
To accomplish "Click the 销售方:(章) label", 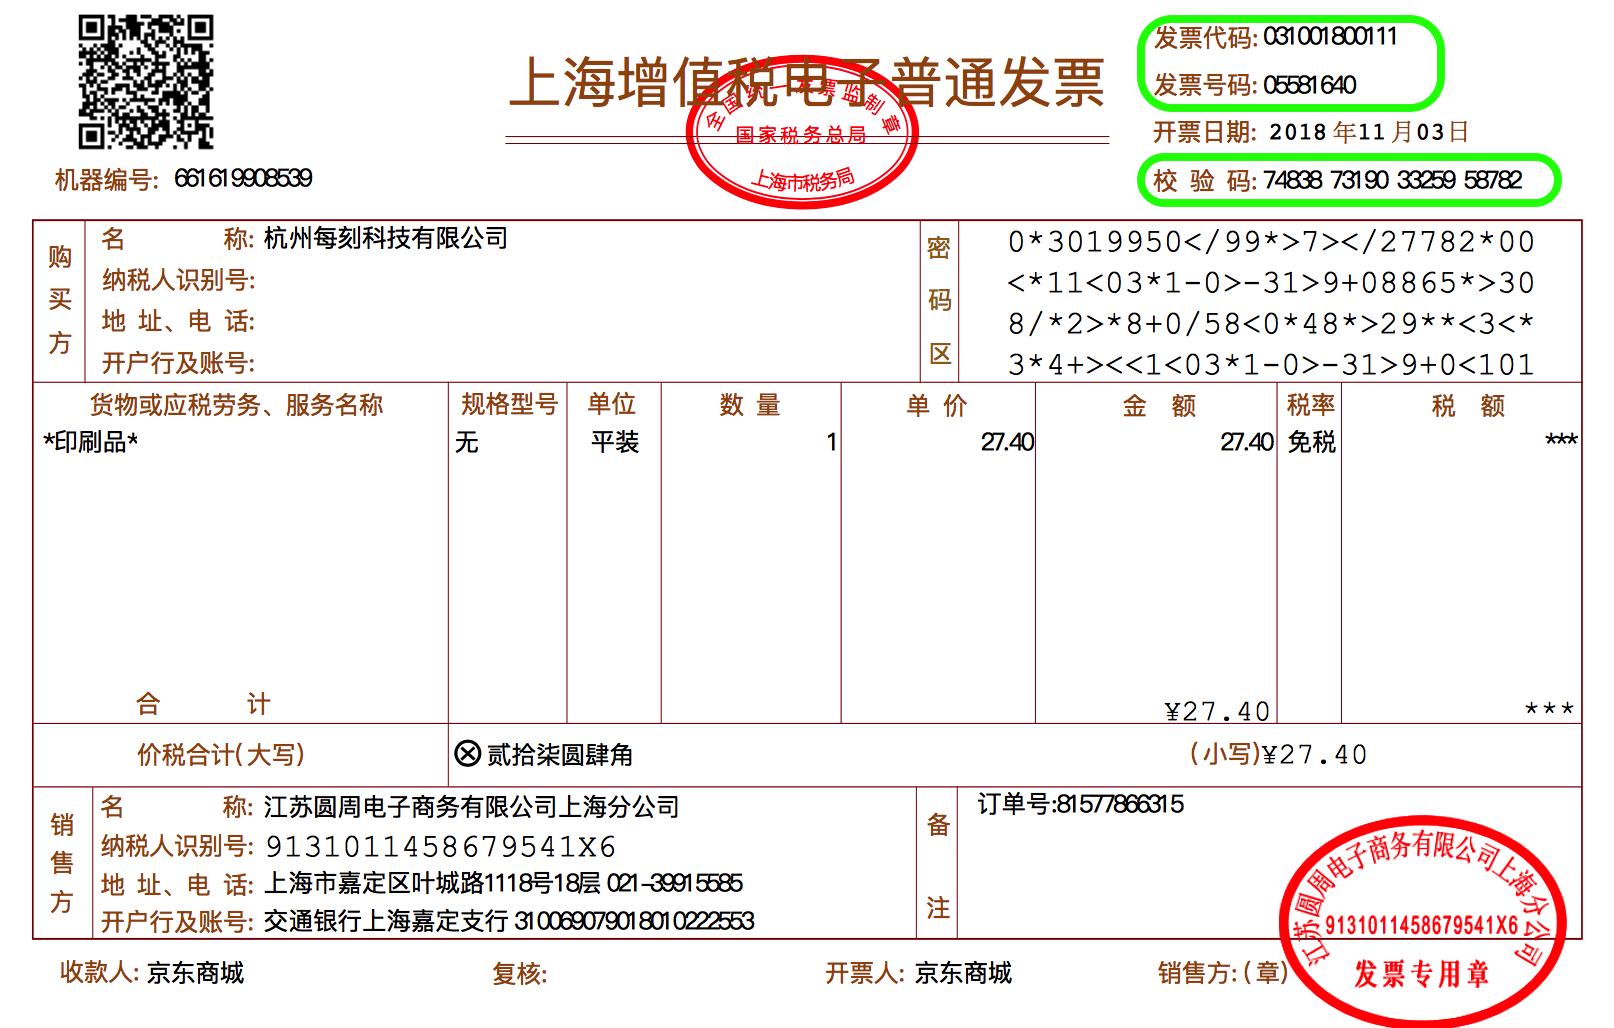I will pyautogui.click(x=1223, y=972).
